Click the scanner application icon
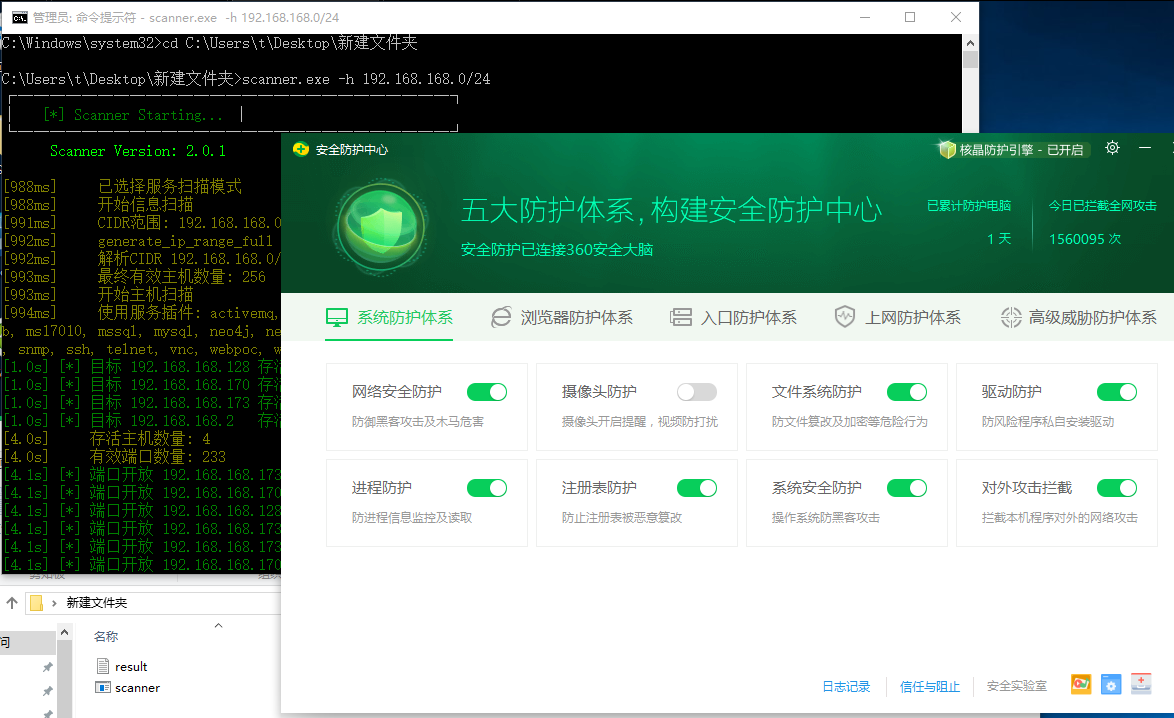This screenshot has height=718, width=1174. (x=103, y=687)
